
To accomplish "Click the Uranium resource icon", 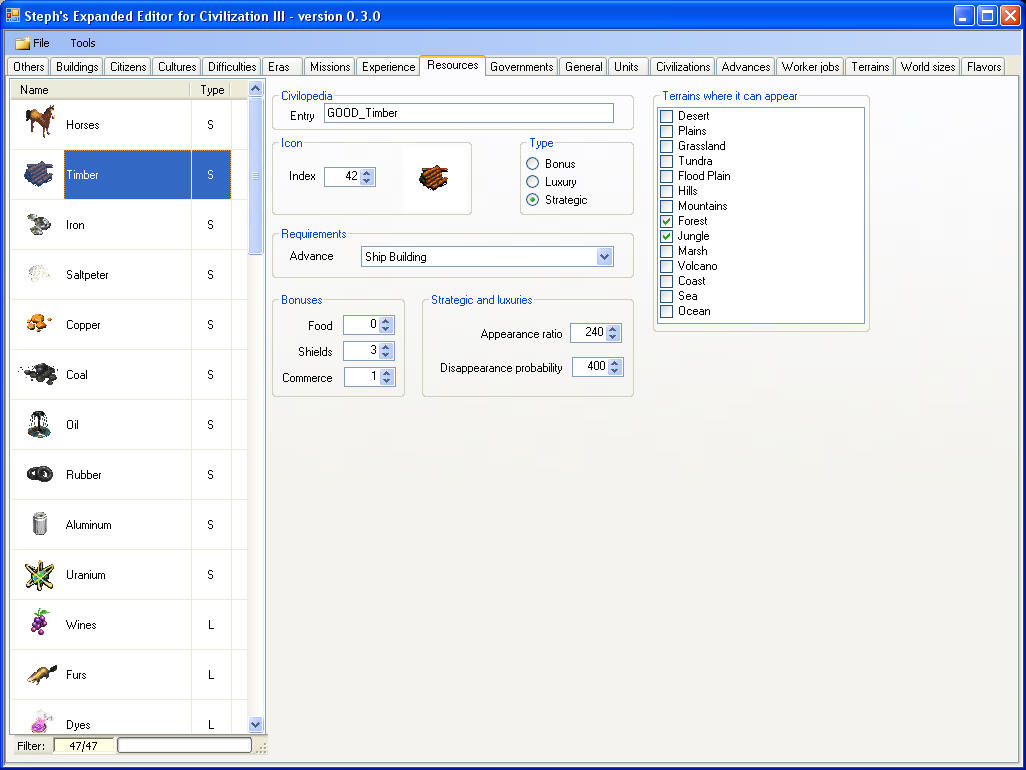I will 39,575.
